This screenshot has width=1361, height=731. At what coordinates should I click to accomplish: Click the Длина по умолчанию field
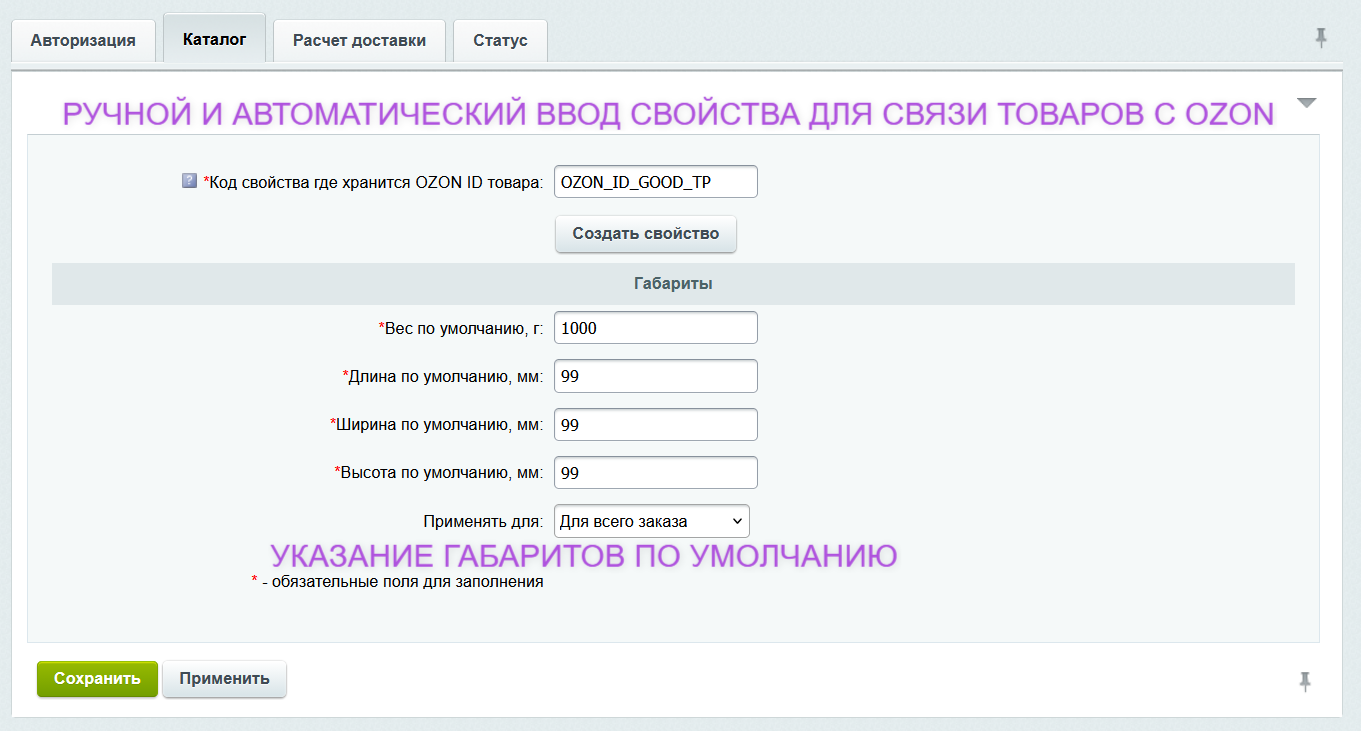coord(656,377)
